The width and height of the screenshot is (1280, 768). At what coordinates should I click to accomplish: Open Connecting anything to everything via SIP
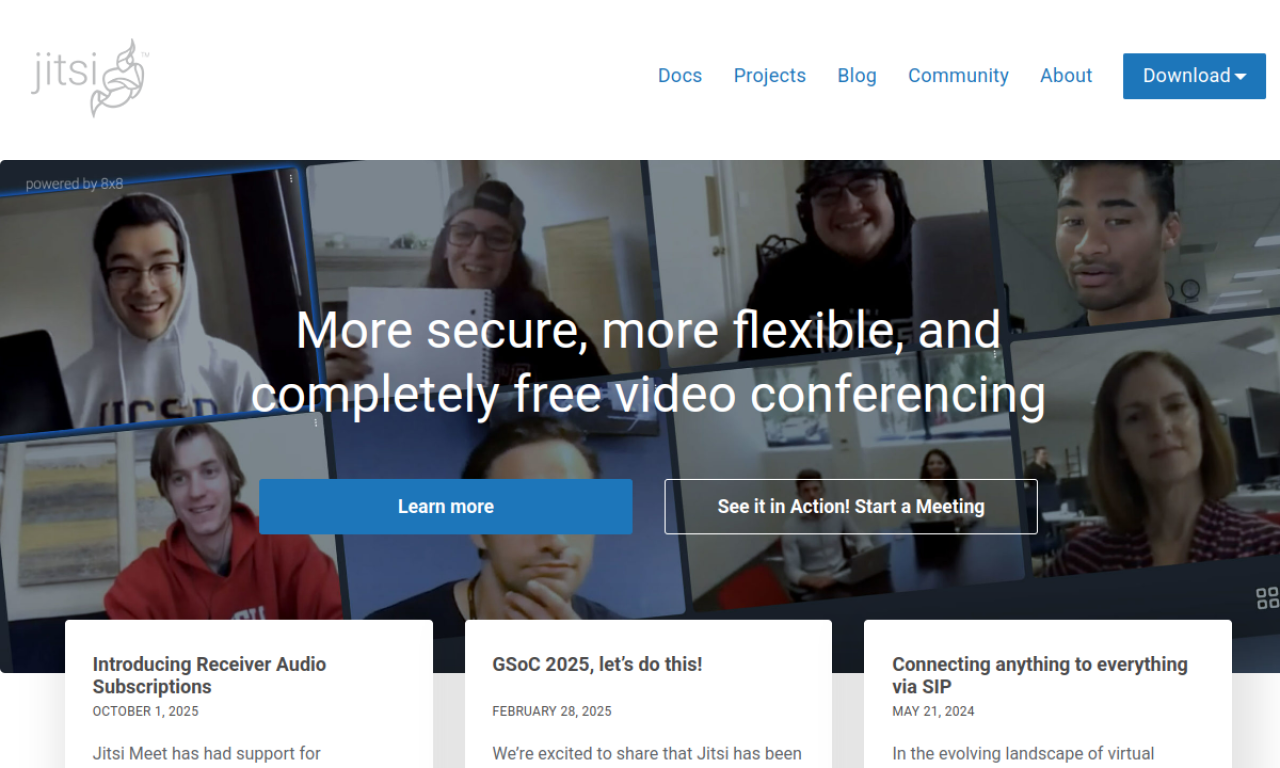click(x=1040, y=675)
